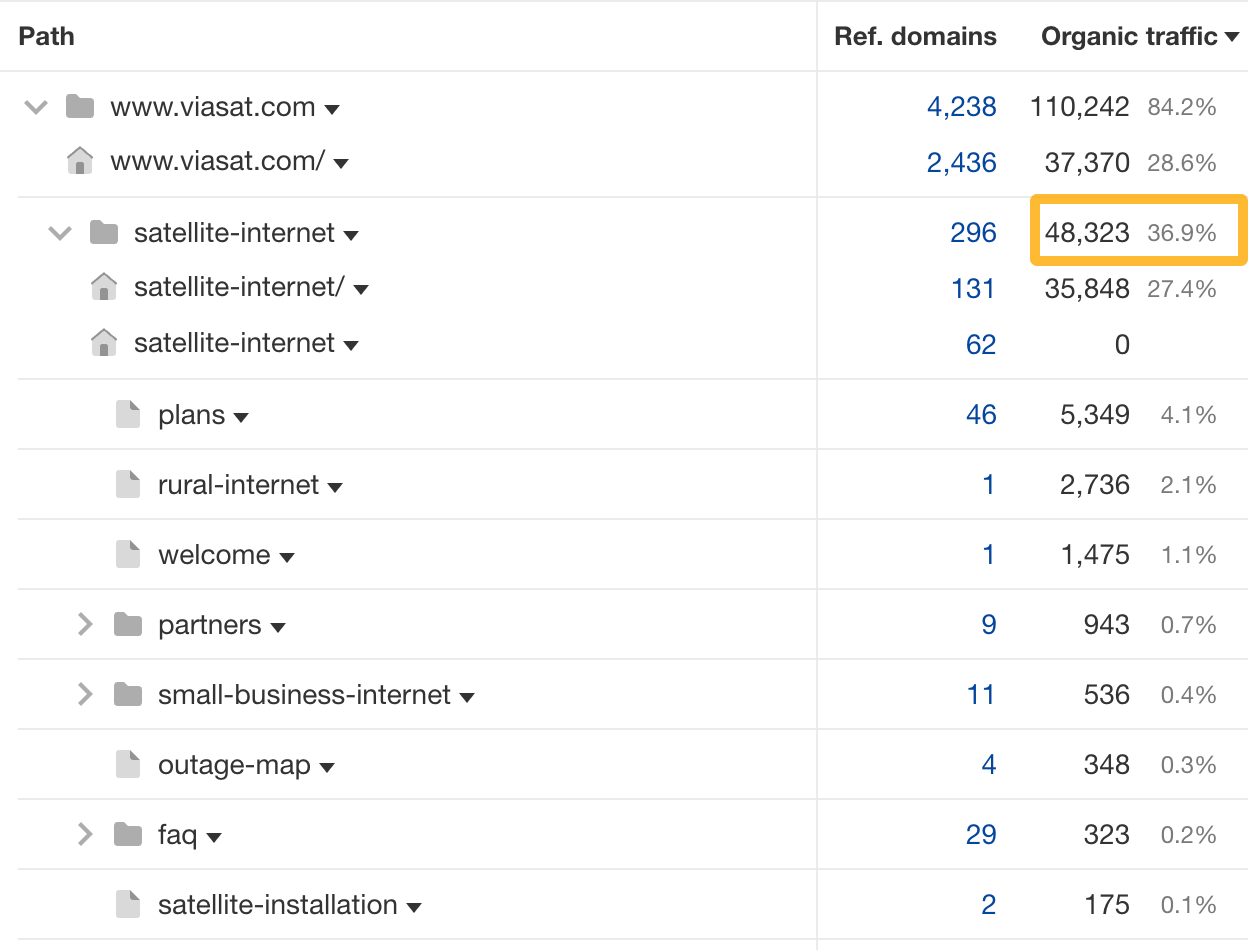Click the highlighted 48,323 organic traffic value

[1095, 232]
